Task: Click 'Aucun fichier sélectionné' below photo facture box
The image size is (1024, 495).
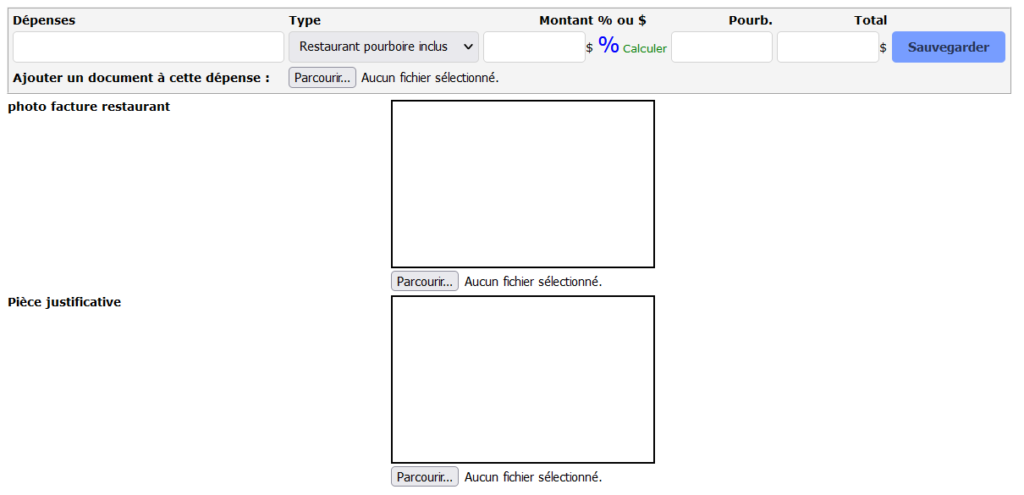Action: click(533, 282)
